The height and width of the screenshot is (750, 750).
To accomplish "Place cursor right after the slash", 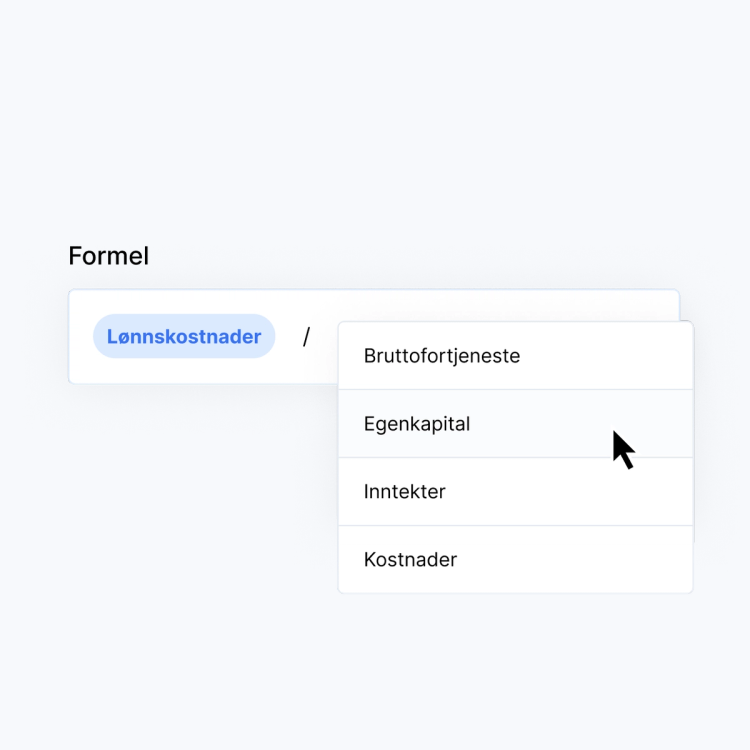I will pyautogui.click(x=322, y=338).
